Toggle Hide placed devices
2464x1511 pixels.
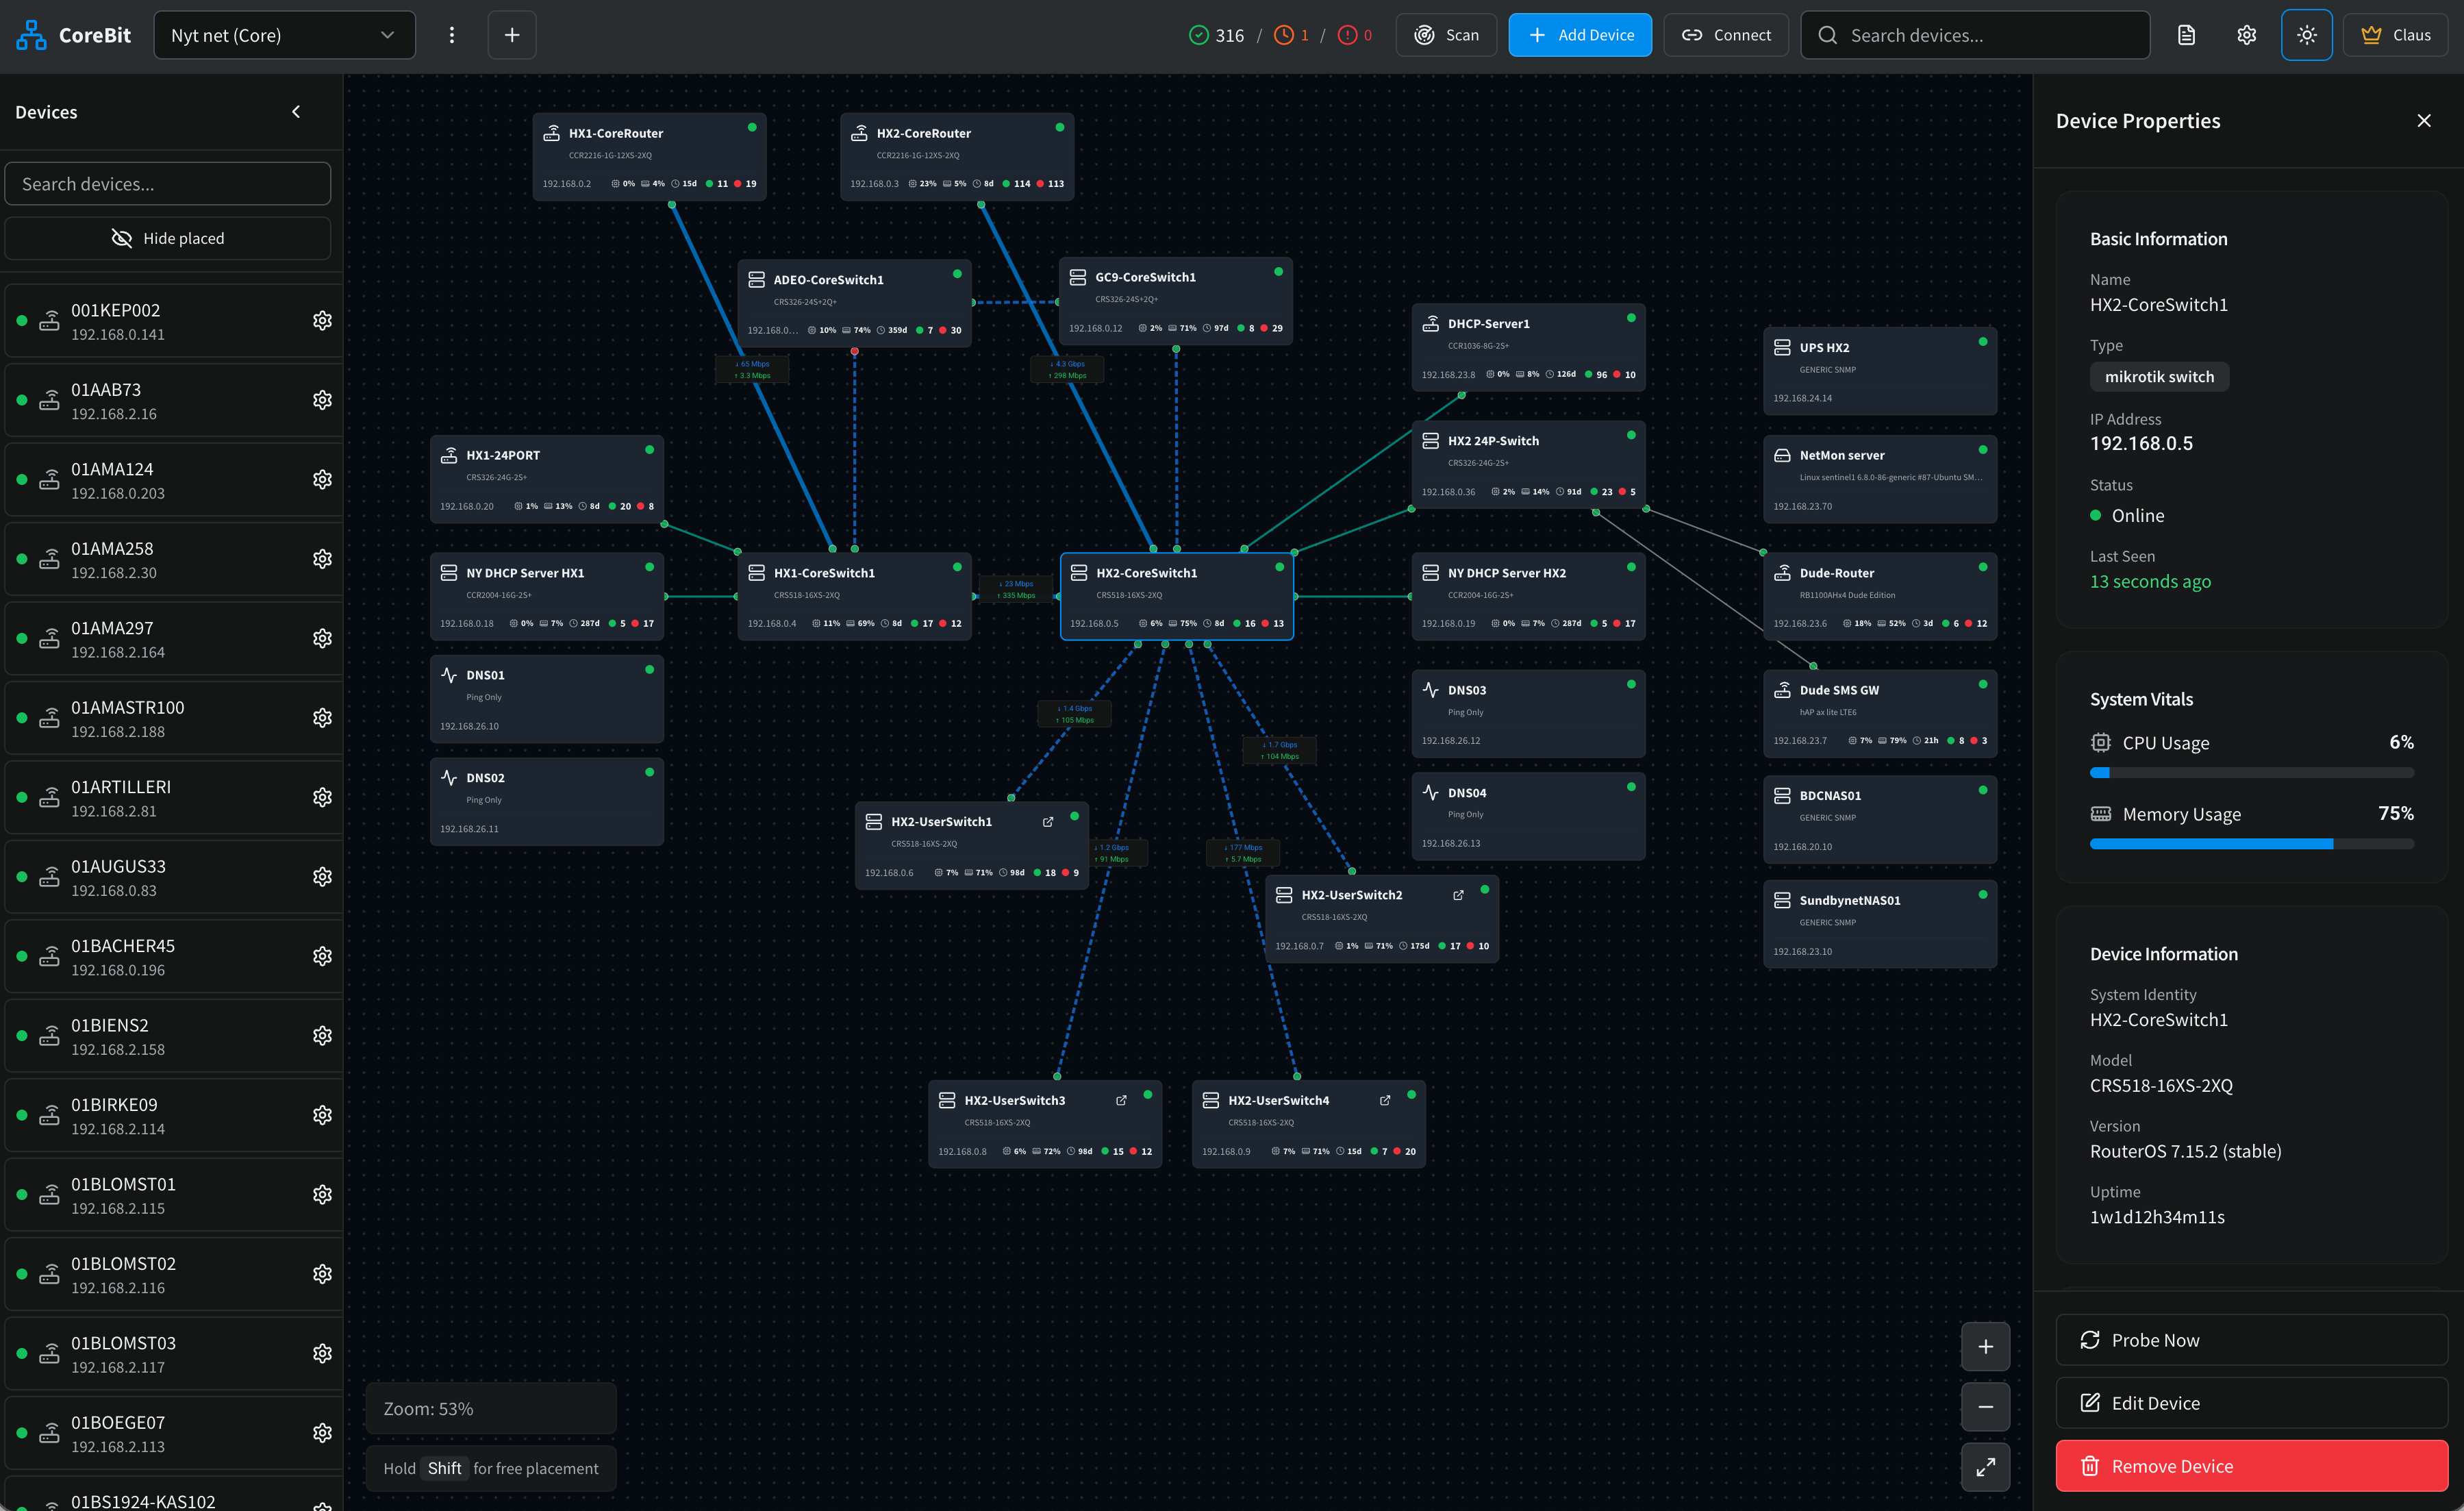click(x=168, y=238)
